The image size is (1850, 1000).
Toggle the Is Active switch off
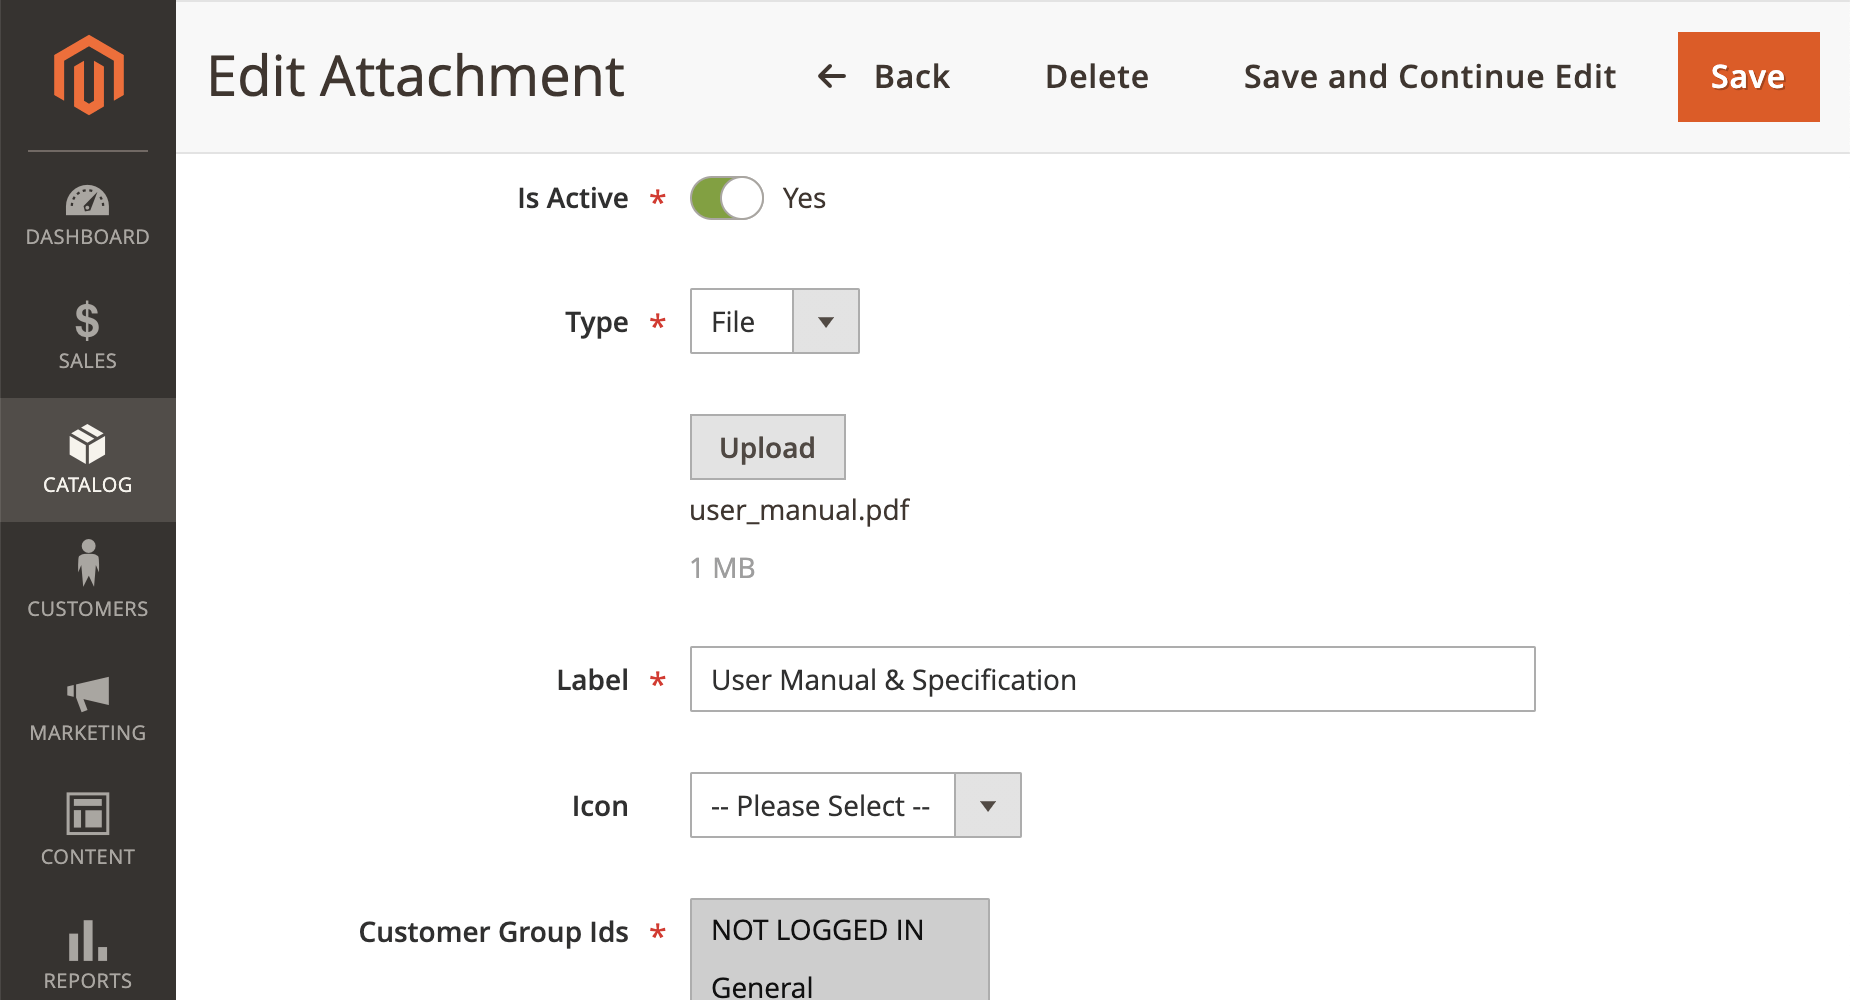(727, 197)
